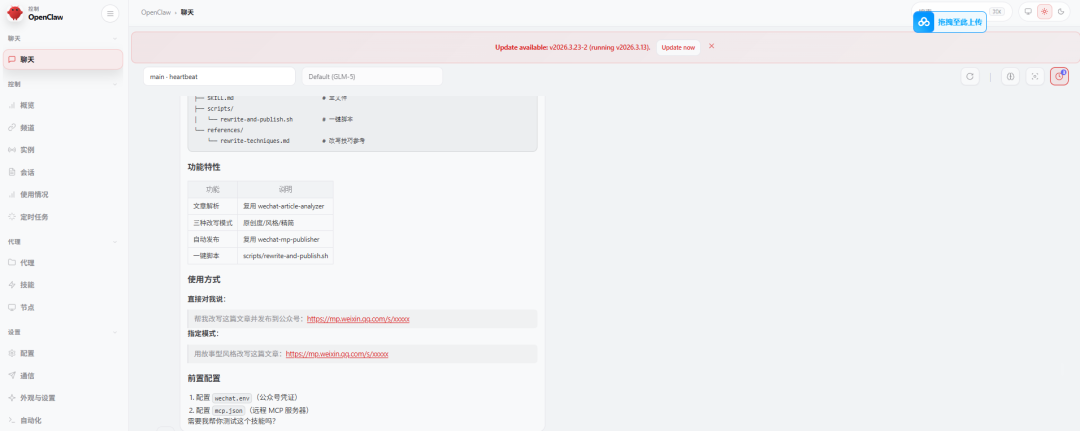Screen dimensions: 1080x431
Task: Click the refresh chat icon
Action: click(970, 76)
